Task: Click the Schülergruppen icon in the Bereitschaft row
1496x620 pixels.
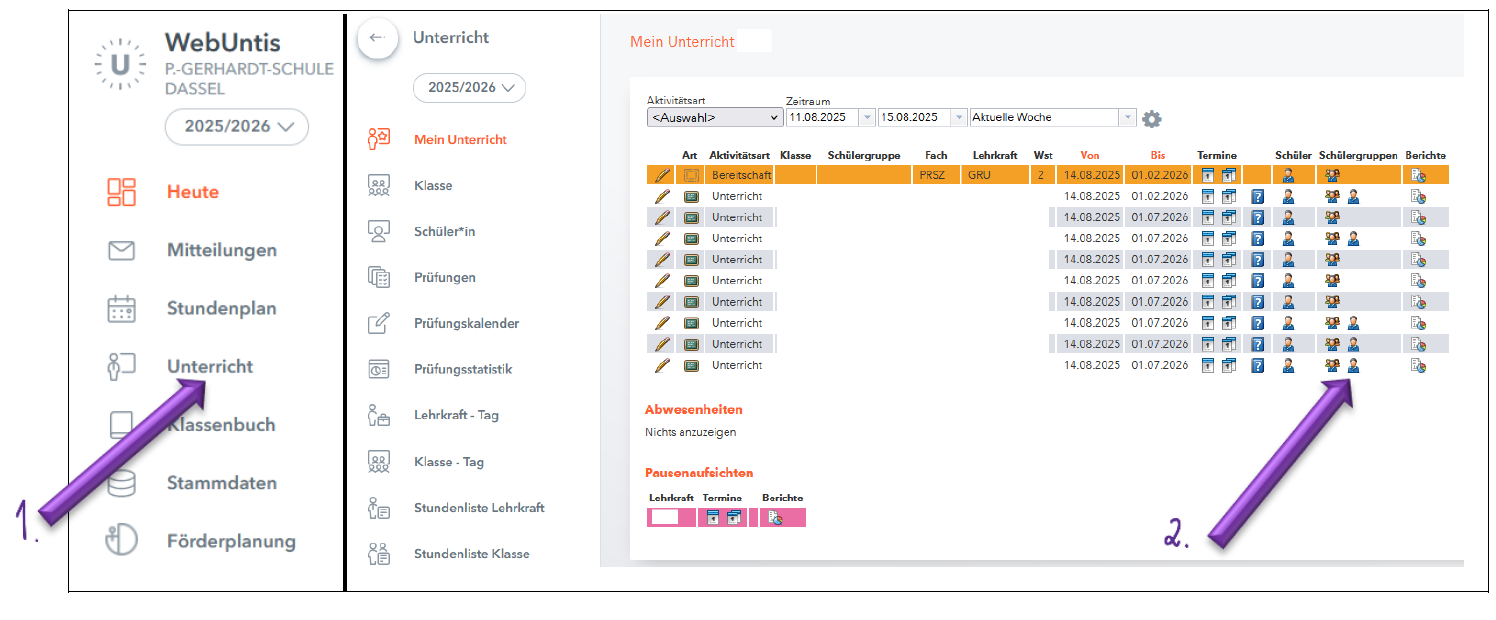Action: click(1332, 175)
